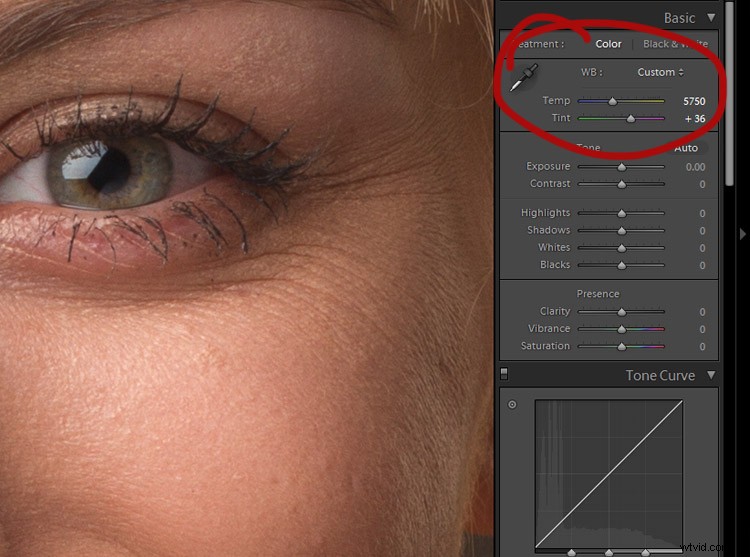Image resolution: width=750 pixels, height=557 pixels.
Task: Click the tone curve graph line
Action: point(609,474)
